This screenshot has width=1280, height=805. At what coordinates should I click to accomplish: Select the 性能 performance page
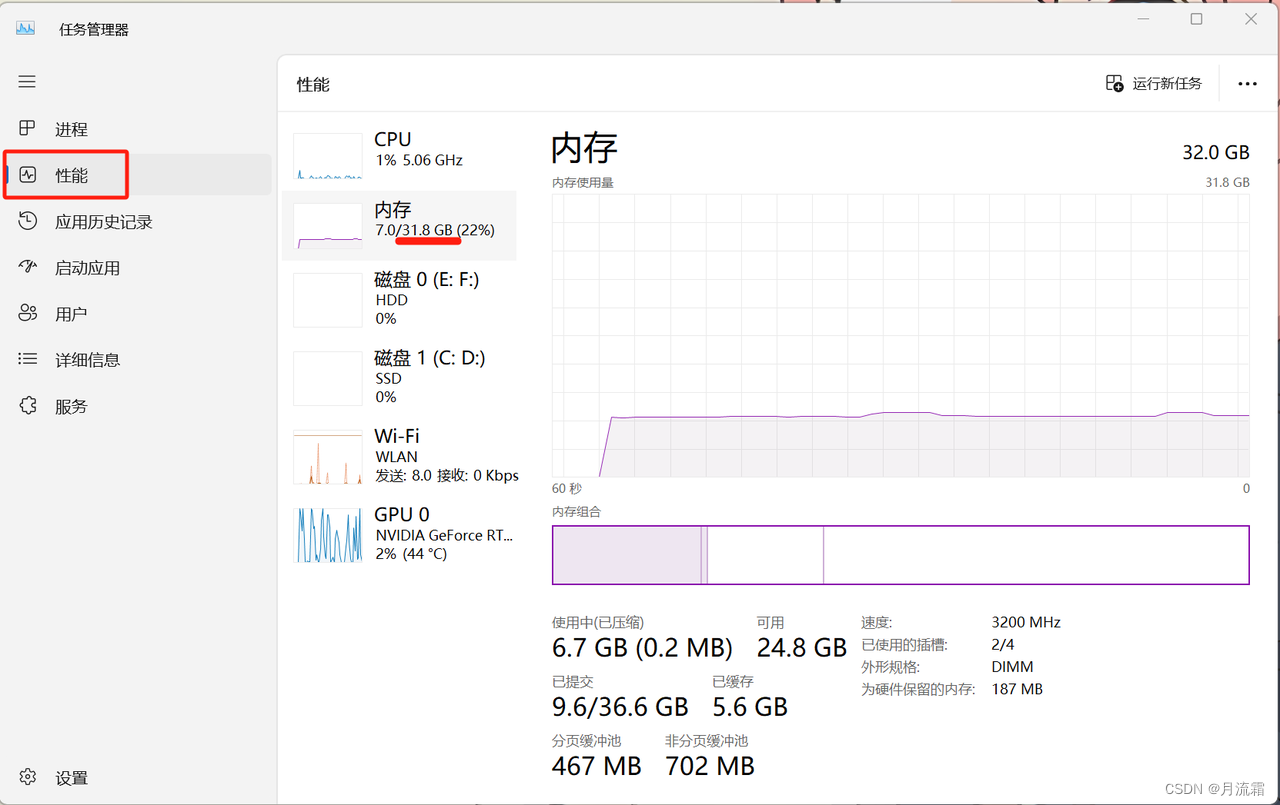tap(138, 175)
